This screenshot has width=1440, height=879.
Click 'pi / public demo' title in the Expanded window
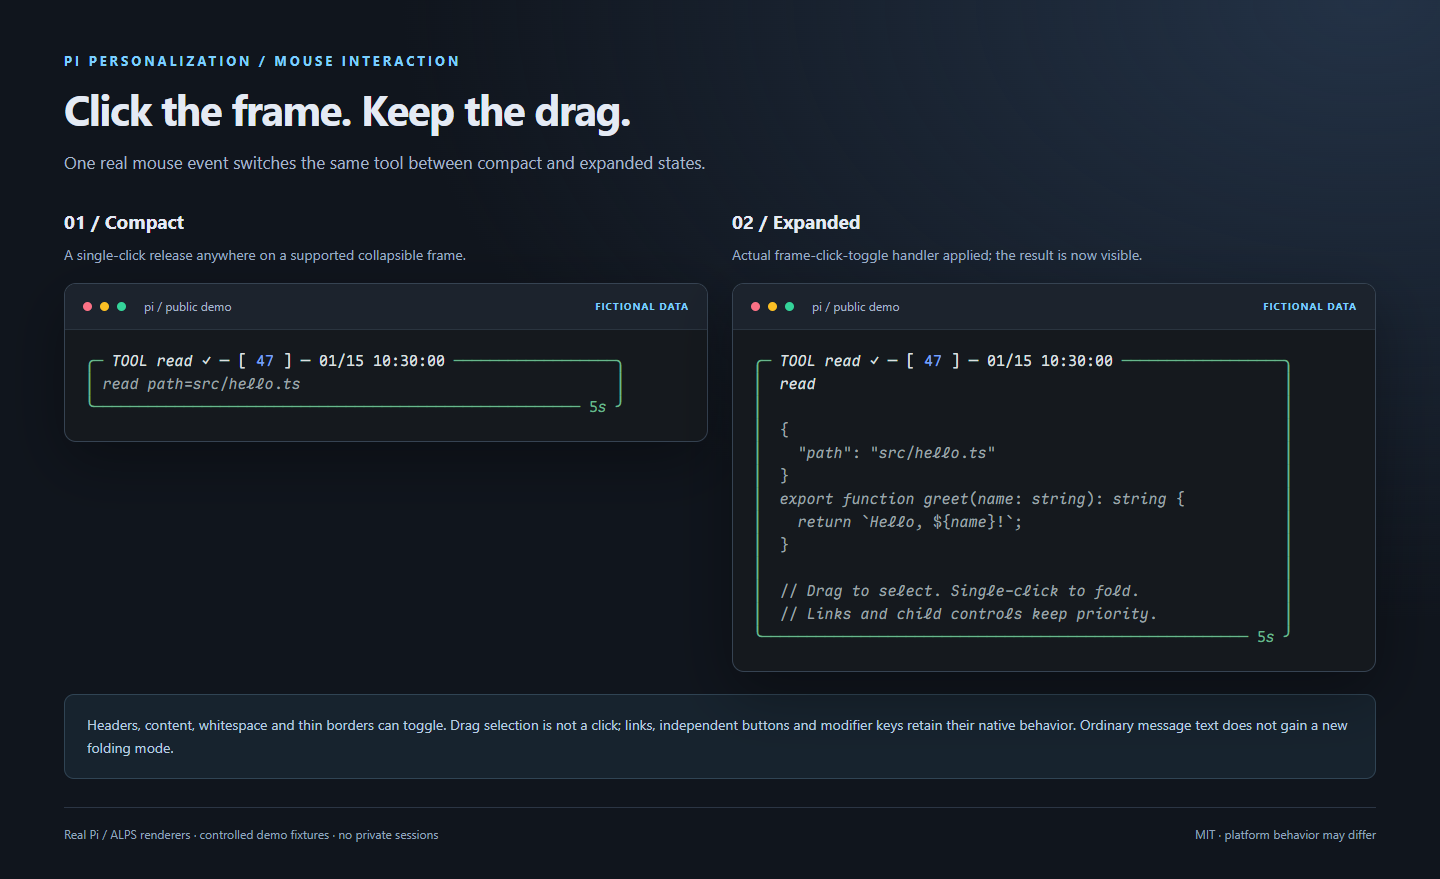coord(856,307)
